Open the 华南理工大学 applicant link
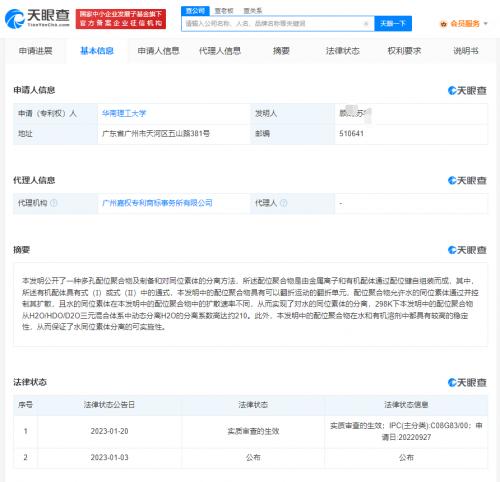 124,114
